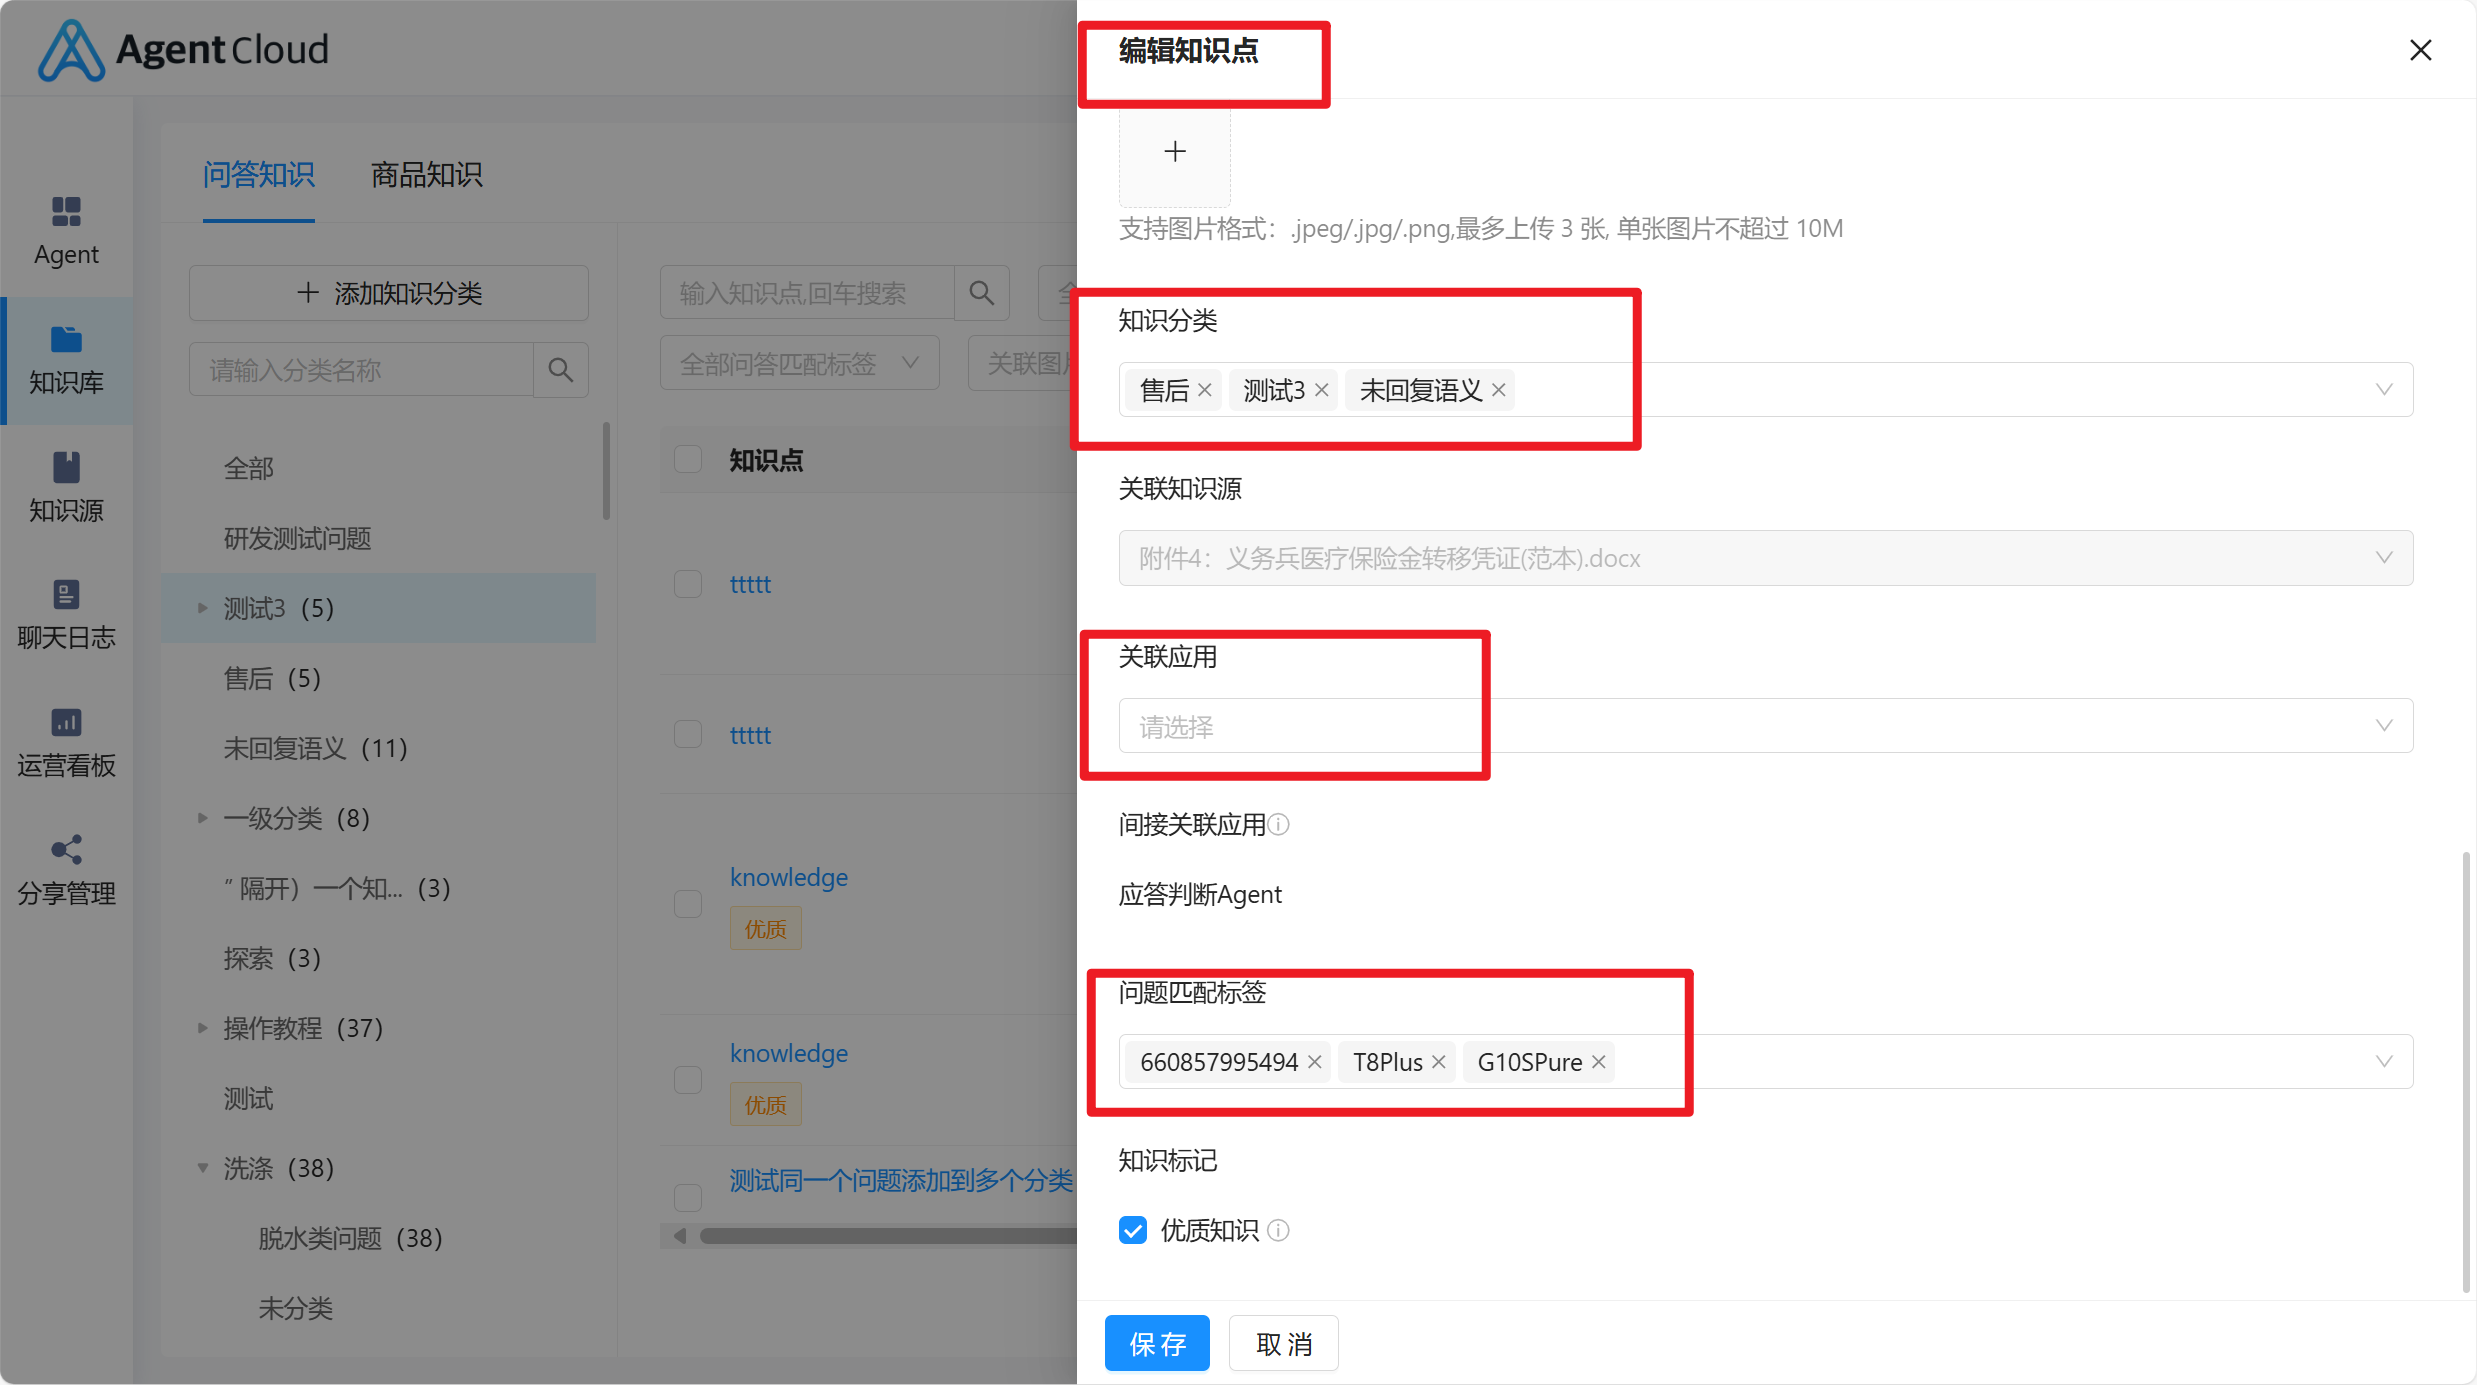Expand the 操作教程 (37) category
Image resolution: width=2477 pixels, height=1385 pixels.
(x=202, y=1028)
